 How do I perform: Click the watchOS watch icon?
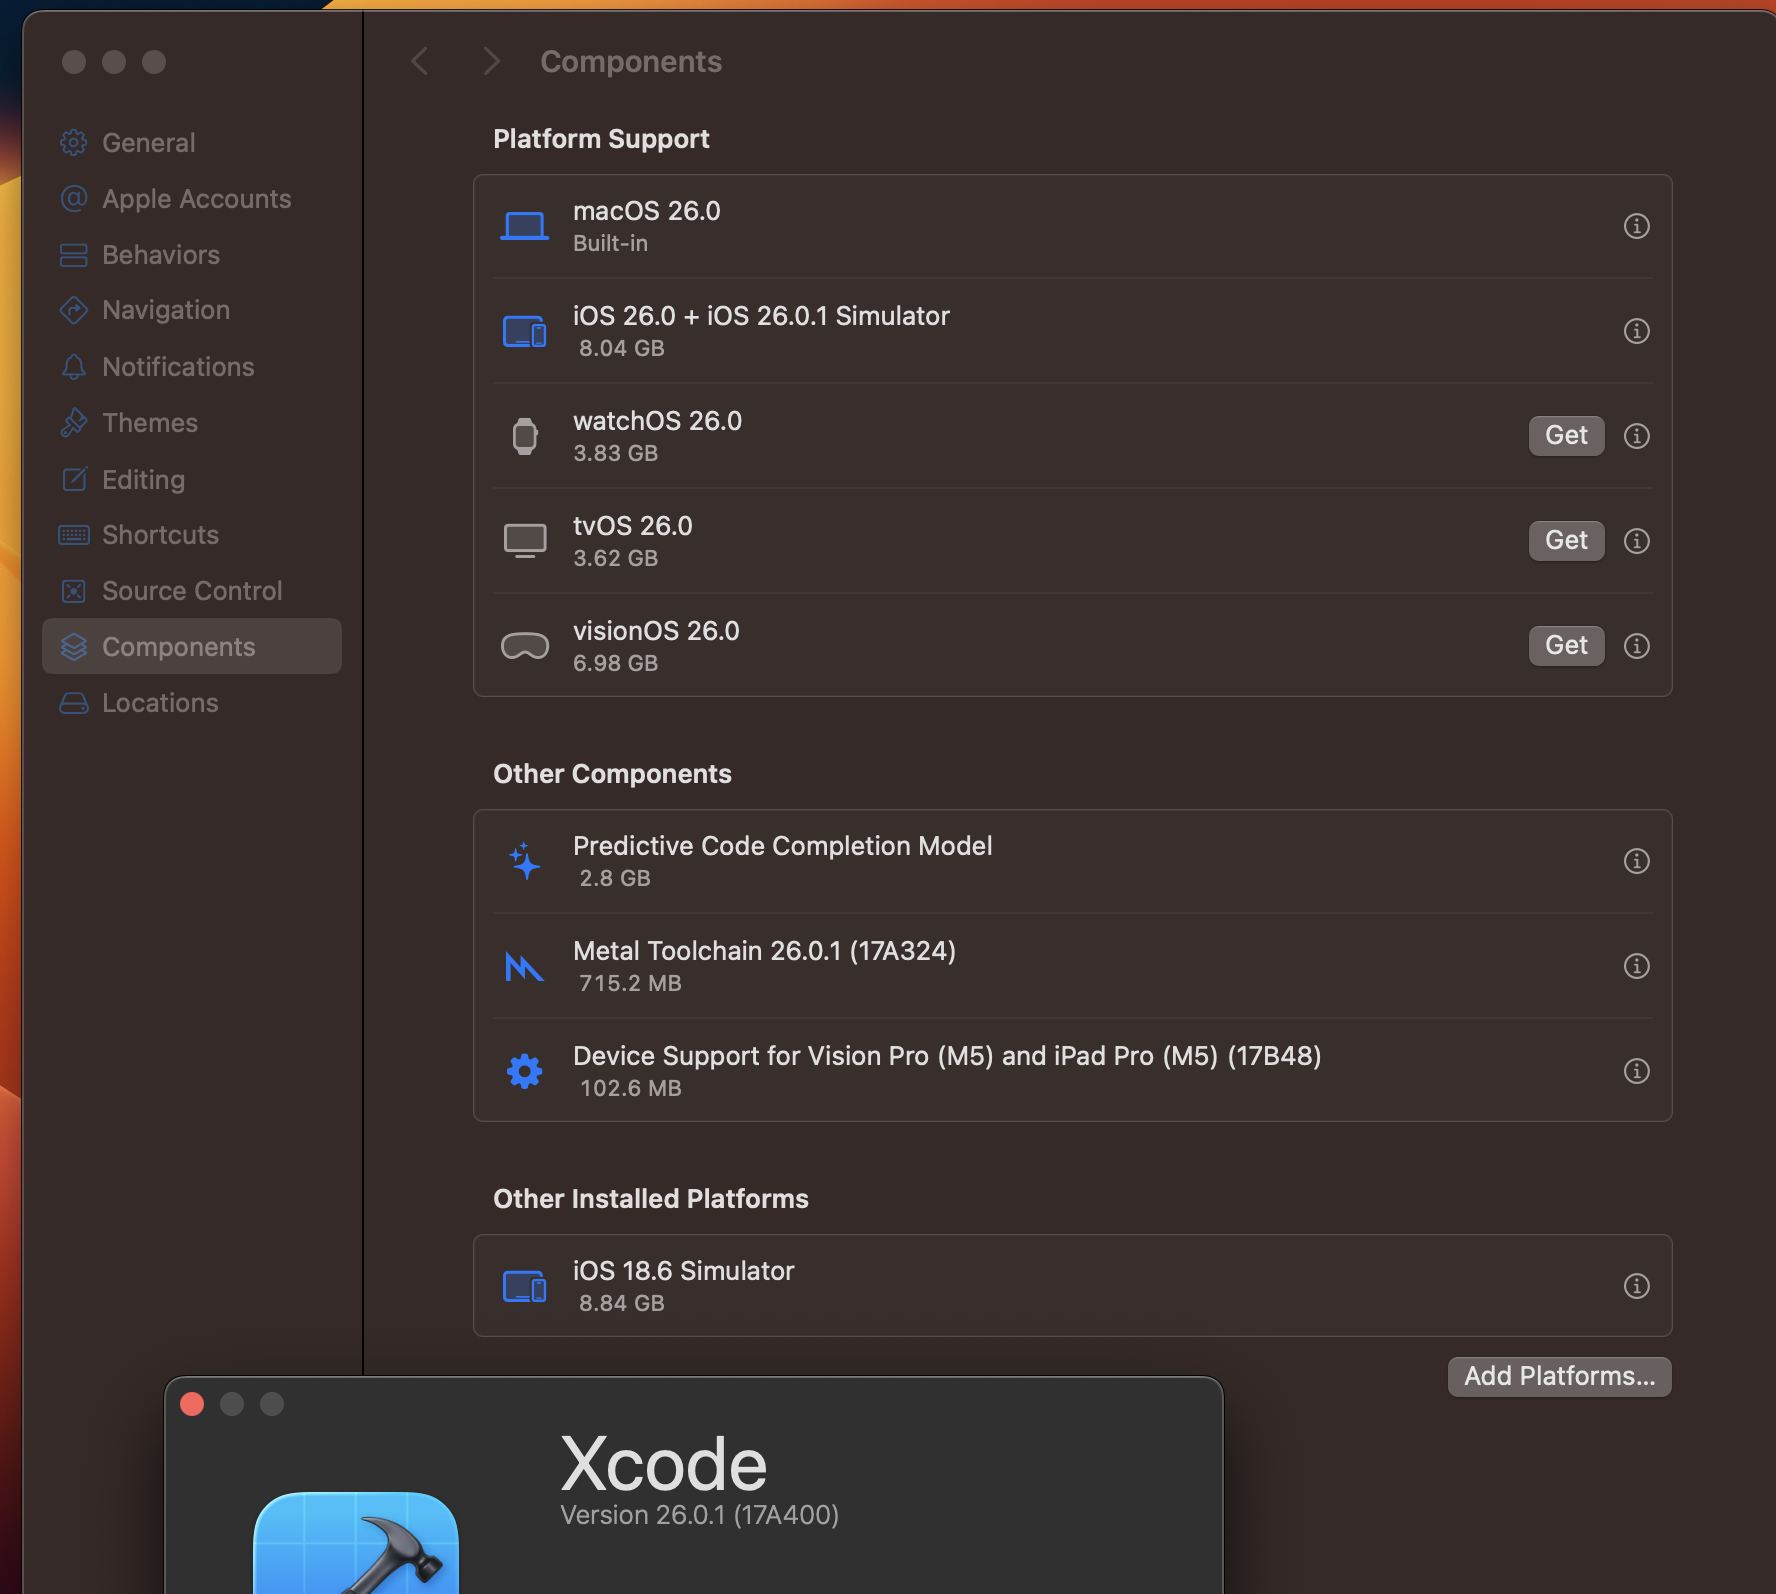point(524,436)
